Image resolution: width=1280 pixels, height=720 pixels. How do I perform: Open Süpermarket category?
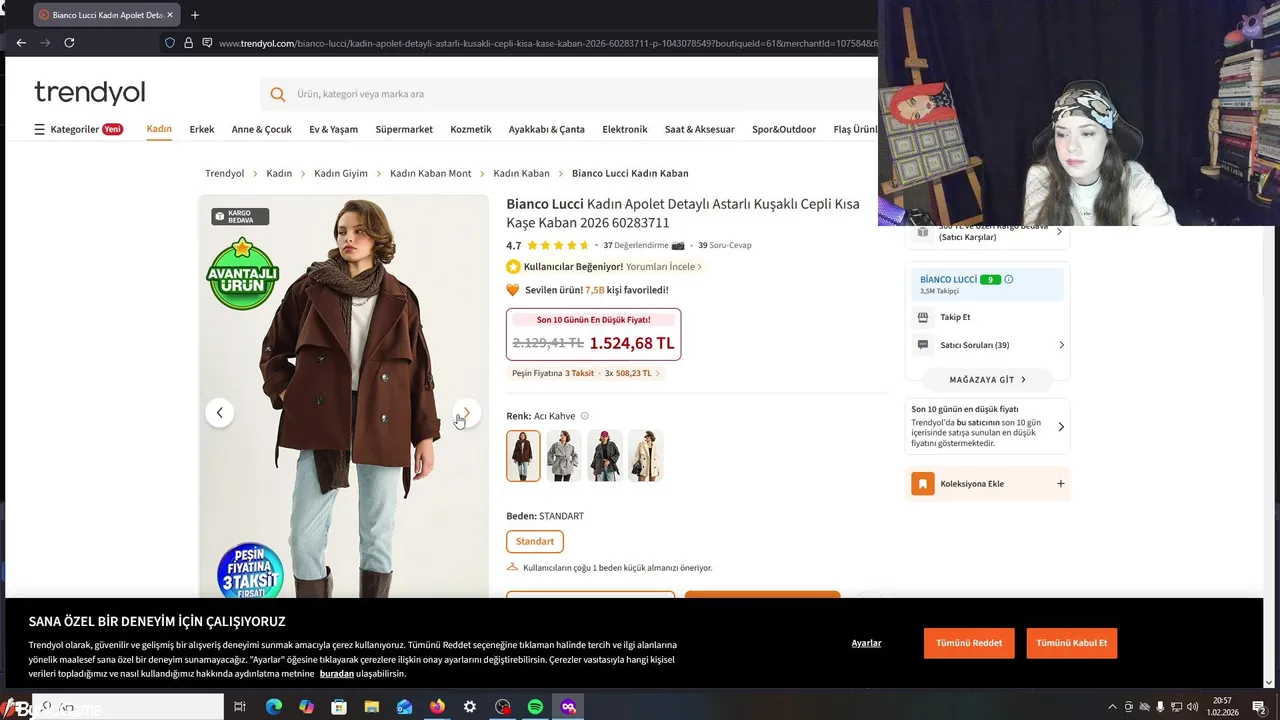point(404,129)
